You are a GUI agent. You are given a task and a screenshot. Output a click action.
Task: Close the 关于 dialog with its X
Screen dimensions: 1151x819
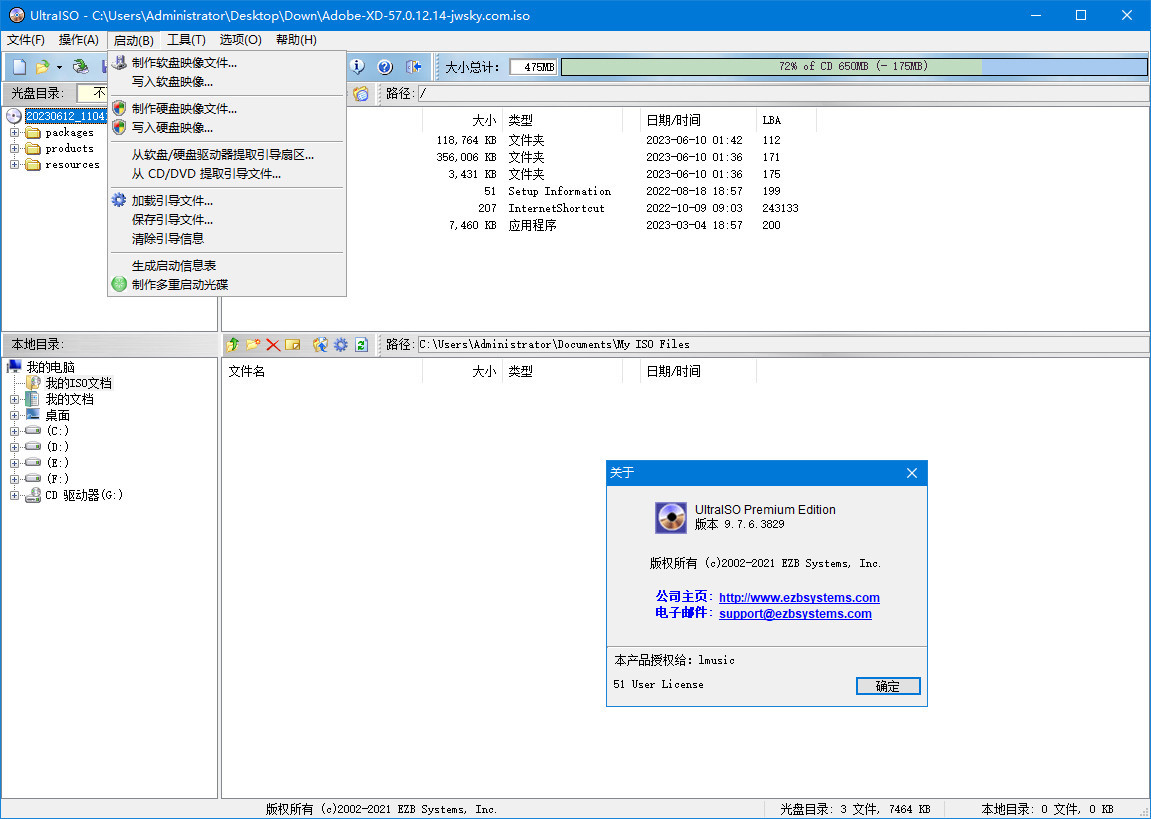click(912, 473)
